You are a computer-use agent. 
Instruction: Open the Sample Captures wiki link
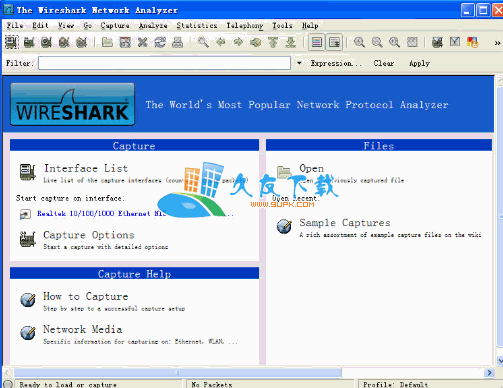(x=345, y=223)
